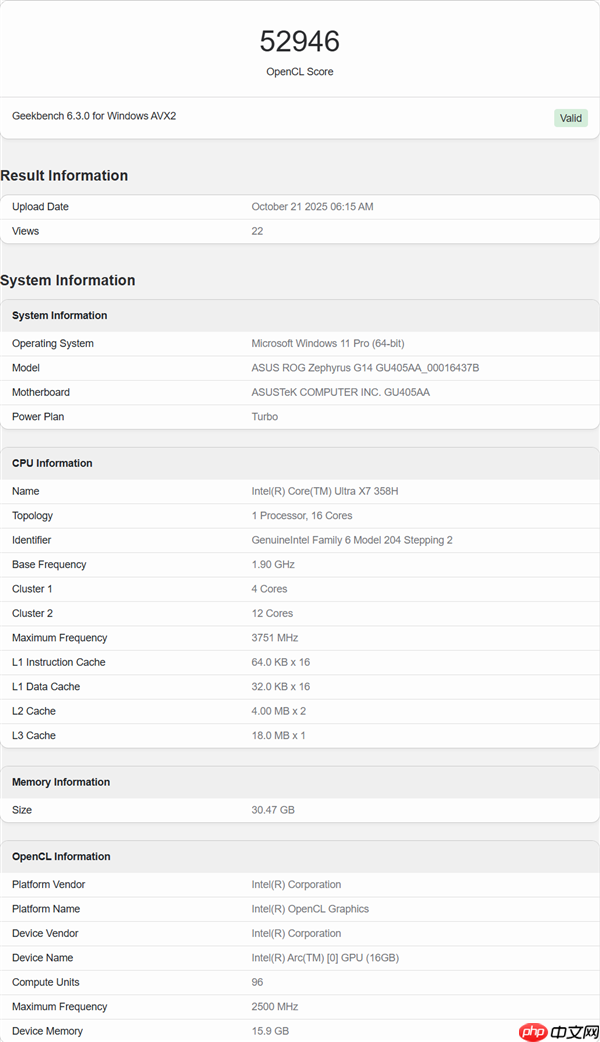
Task: Click the CPU Information section header
Action: click(x=52, y=464)
